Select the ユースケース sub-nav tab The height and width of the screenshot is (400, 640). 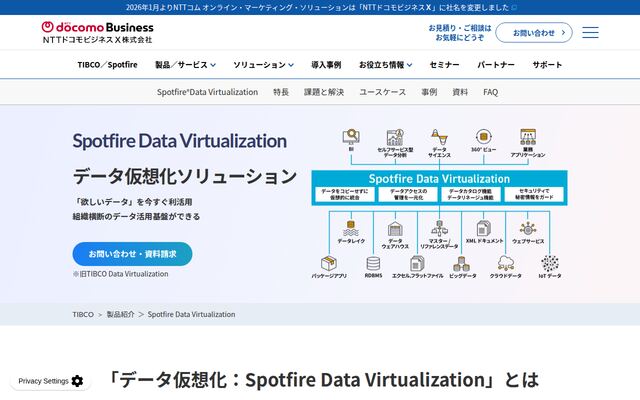382,92
